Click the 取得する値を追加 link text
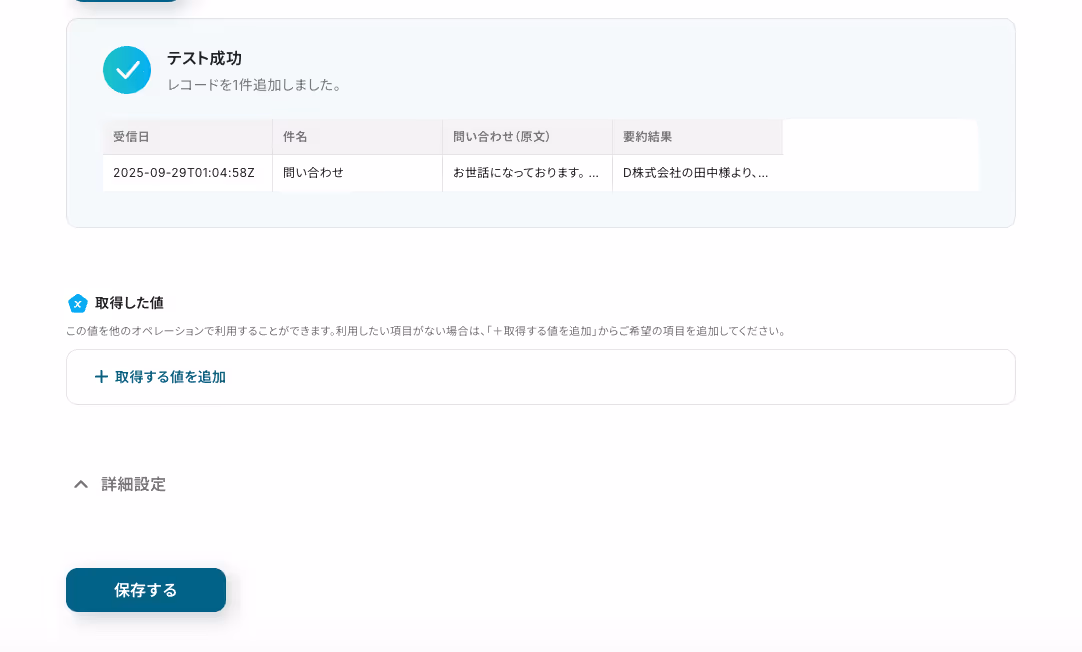This screenshot has height=652, width=1082. pos(170,377)
